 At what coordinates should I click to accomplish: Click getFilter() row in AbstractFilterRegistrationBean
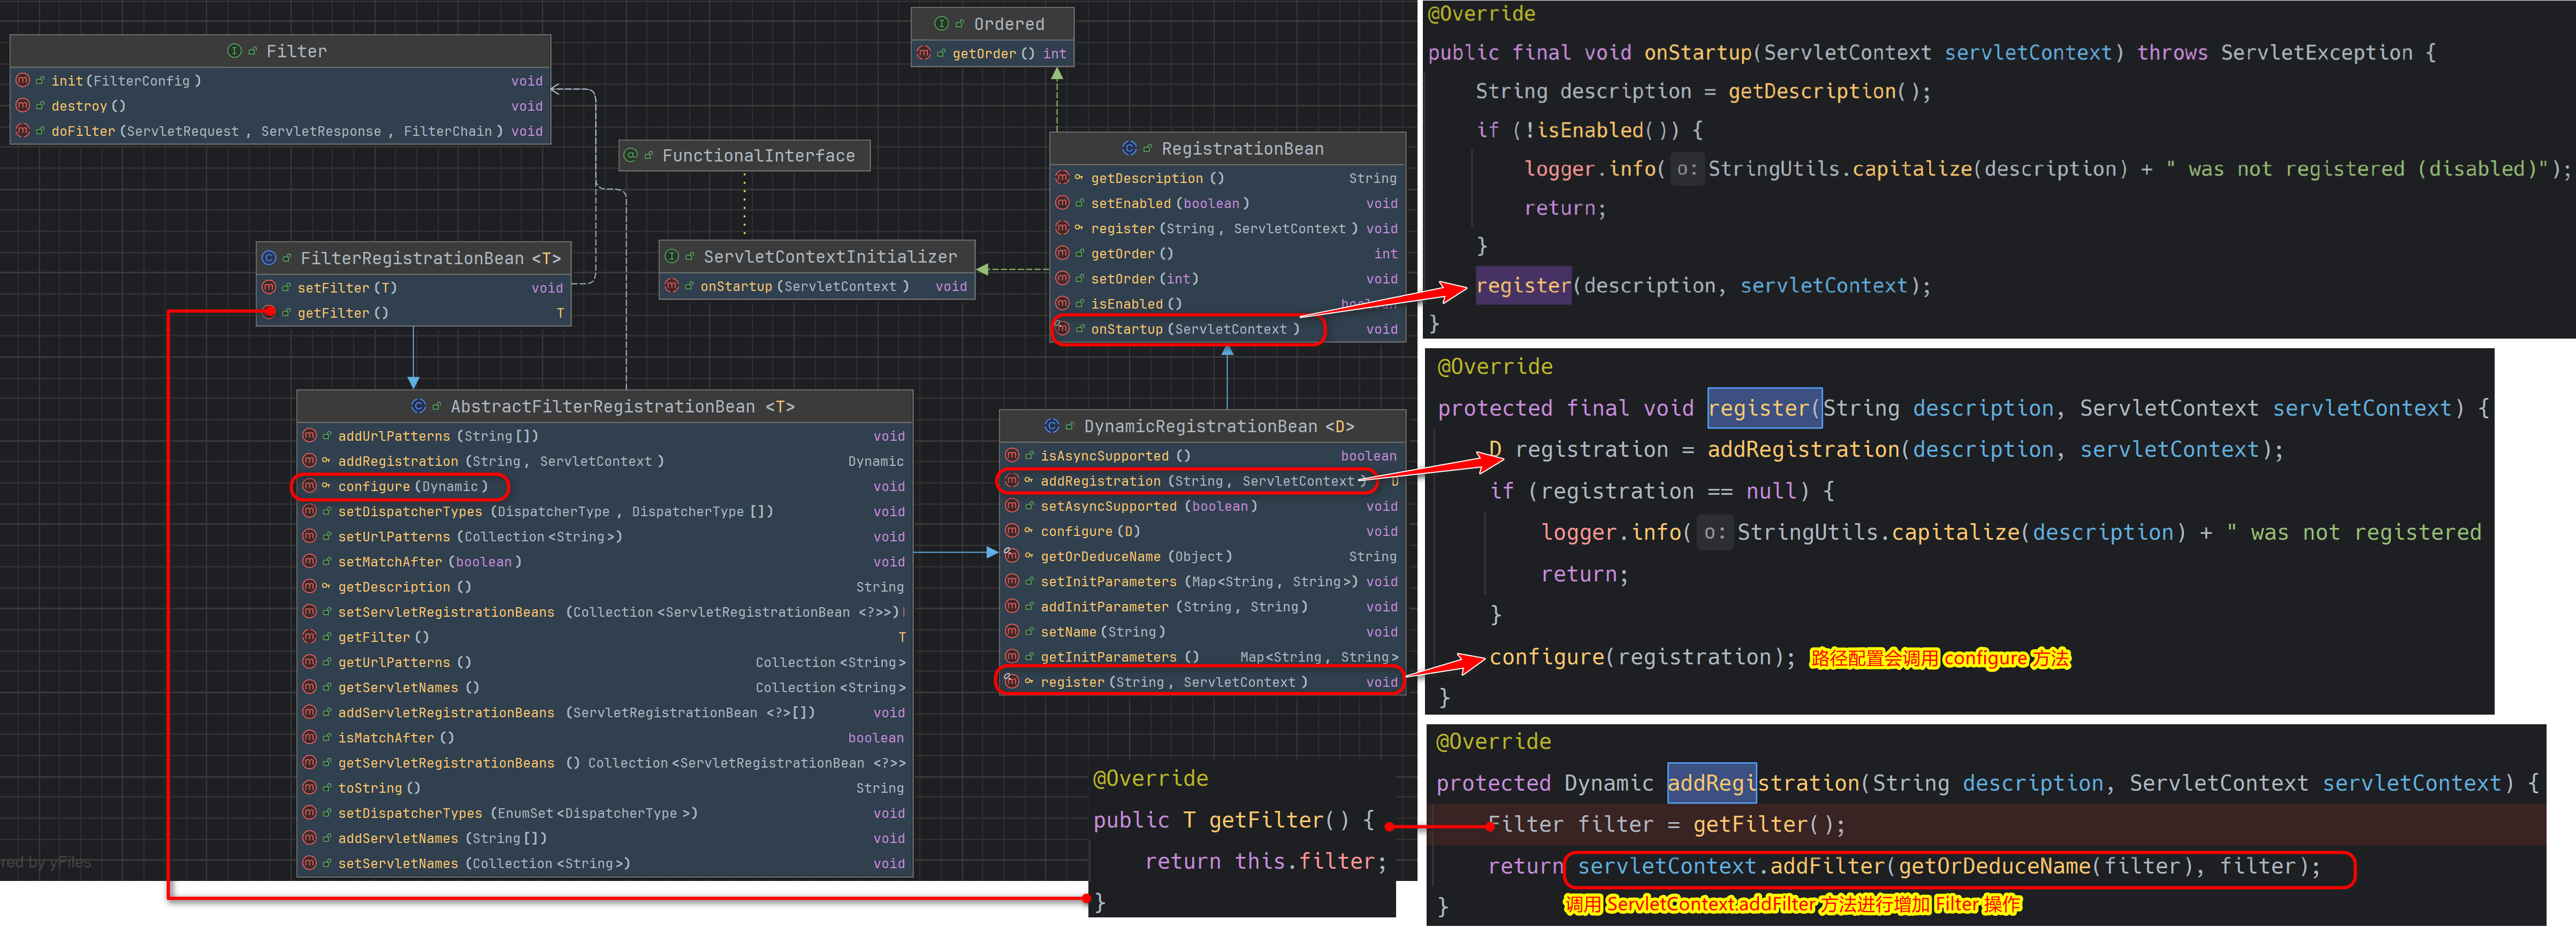pyautogui.click(x=605, y=637)
